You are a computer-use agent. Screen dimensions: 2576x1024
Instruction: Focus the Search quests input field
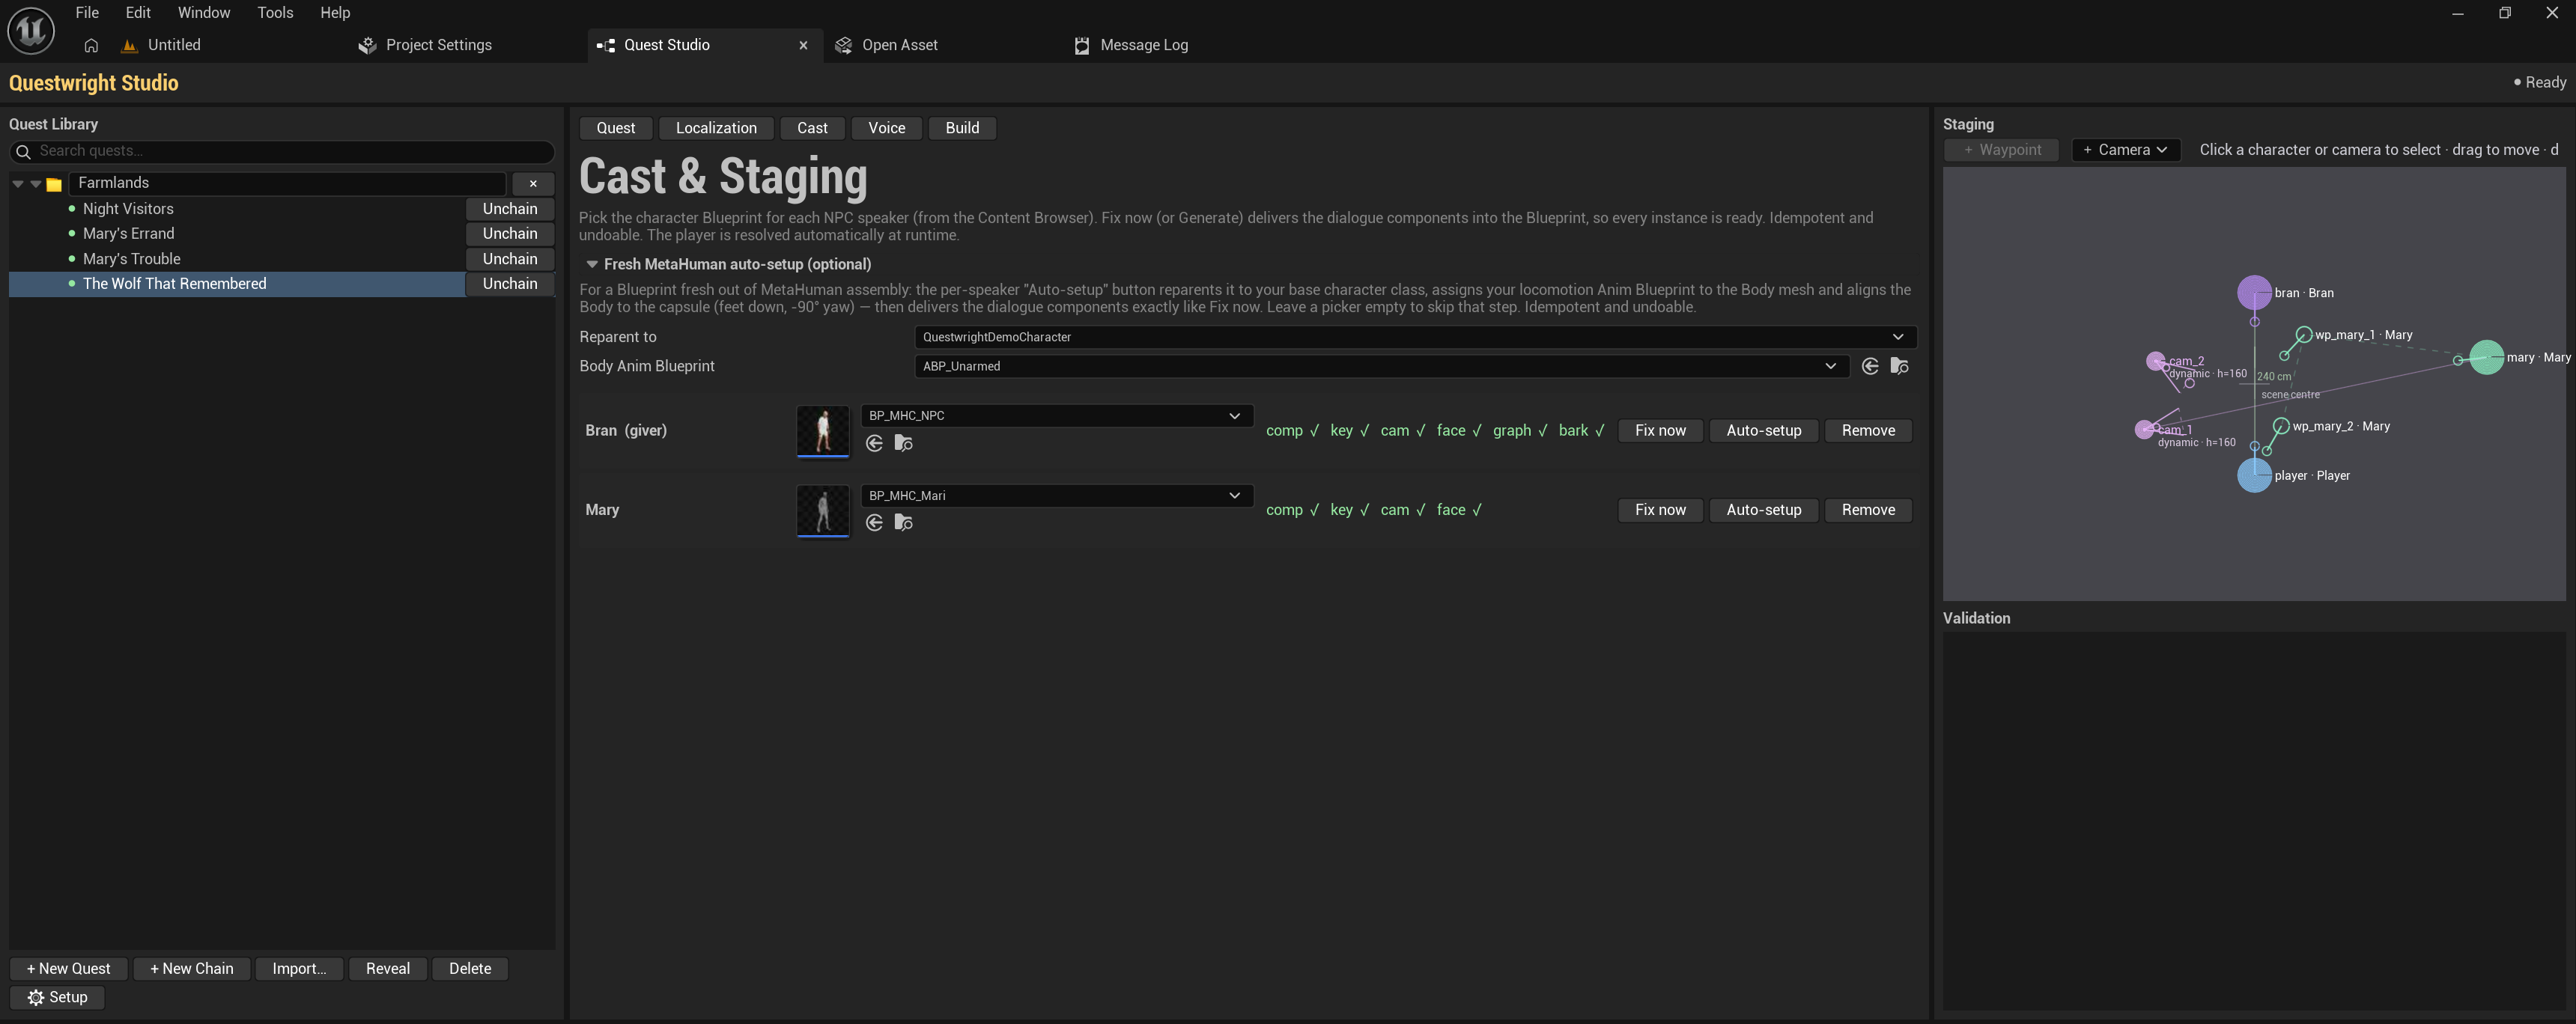[x=282, y=151]
